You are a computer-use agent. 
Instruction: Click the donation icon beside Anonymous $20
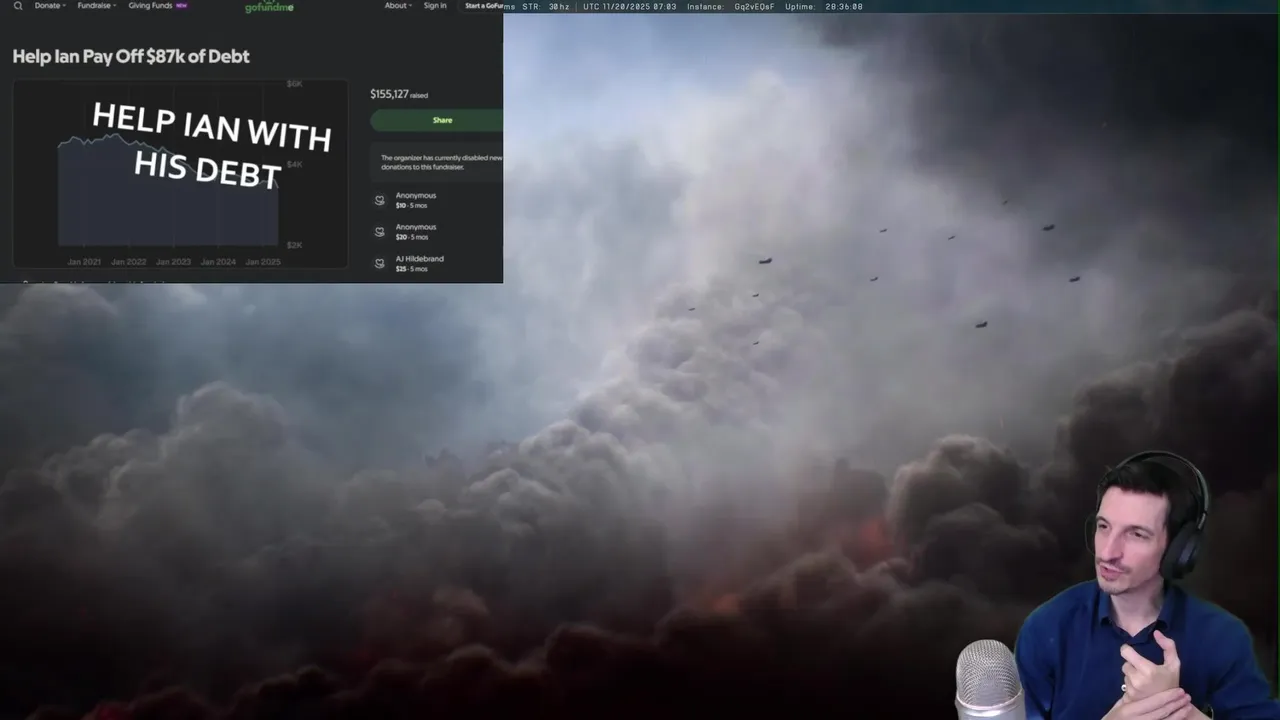[380, 232]
